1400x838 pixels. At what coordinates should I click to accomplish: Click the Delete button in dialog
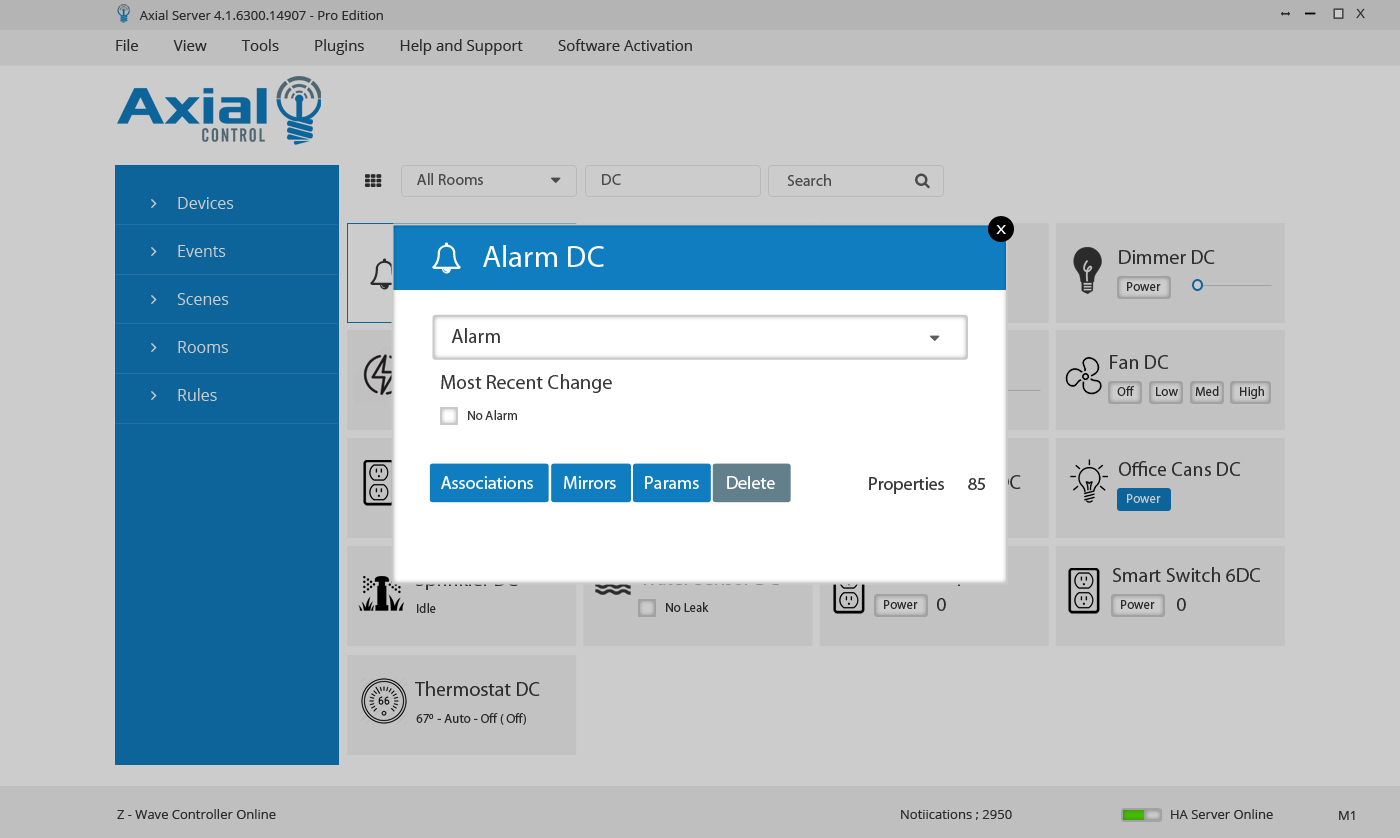751,483
